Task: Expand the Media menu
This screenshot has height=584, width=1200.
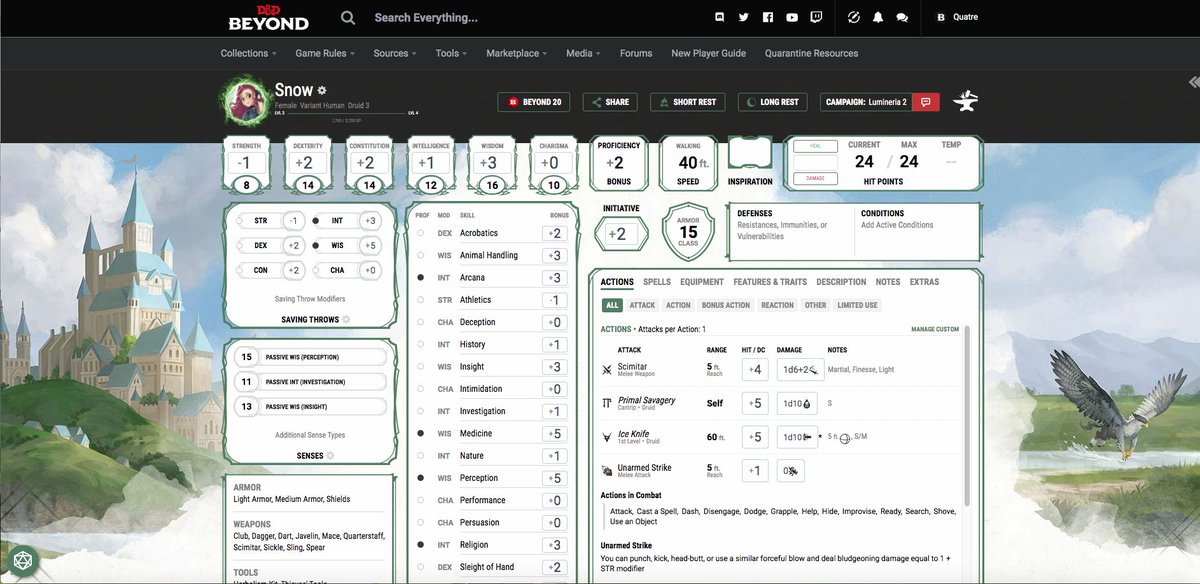Action: point(583,53)
